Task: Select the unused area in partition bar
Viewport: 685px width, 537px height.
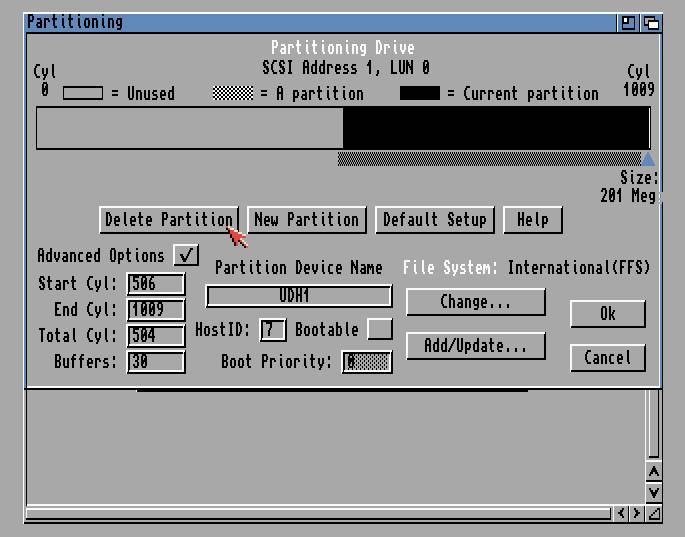Action: [x=189, y=128]
